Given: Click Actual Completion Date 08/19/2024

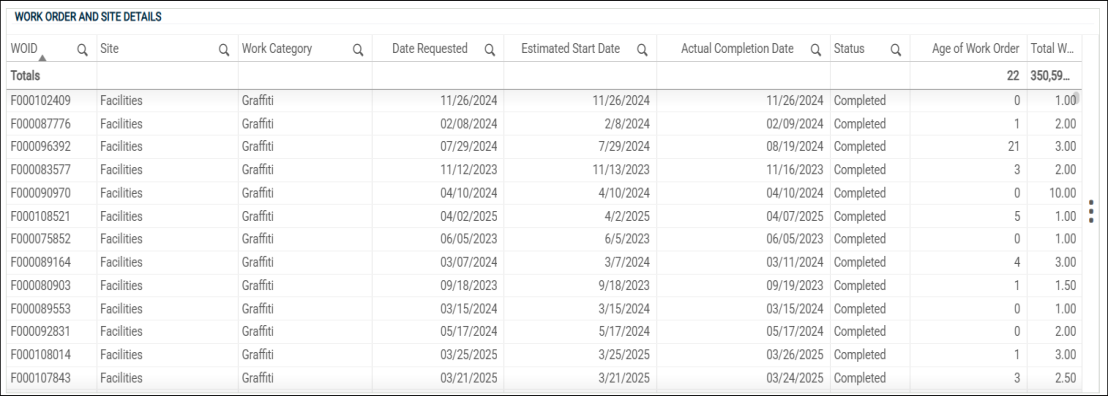Looking at the screenshot, I should 795,146.
